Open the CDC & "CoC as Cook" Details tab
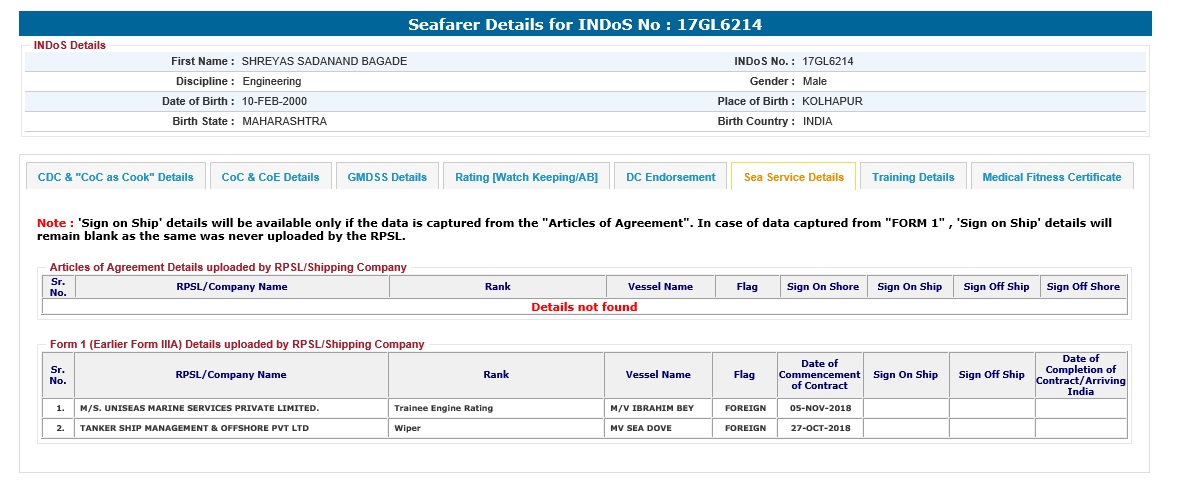The image size is (1201, 502). 115,177
